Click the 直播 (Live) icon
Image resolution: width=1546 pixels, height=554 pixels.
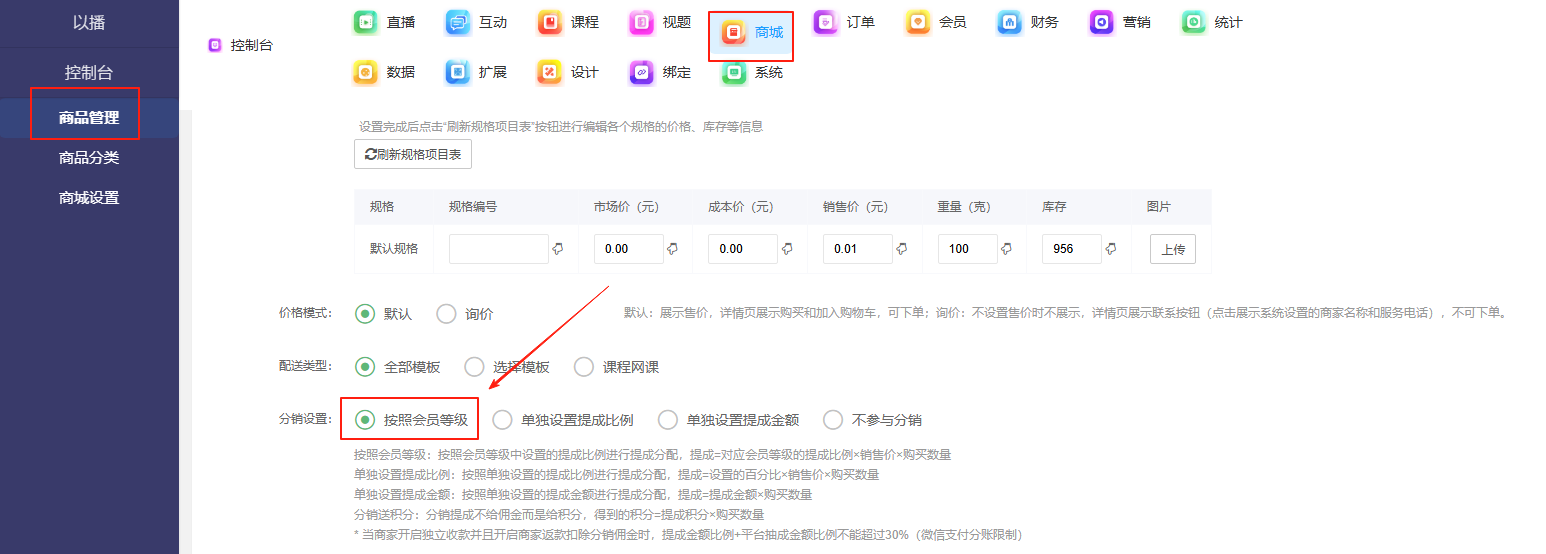(366, 22)
